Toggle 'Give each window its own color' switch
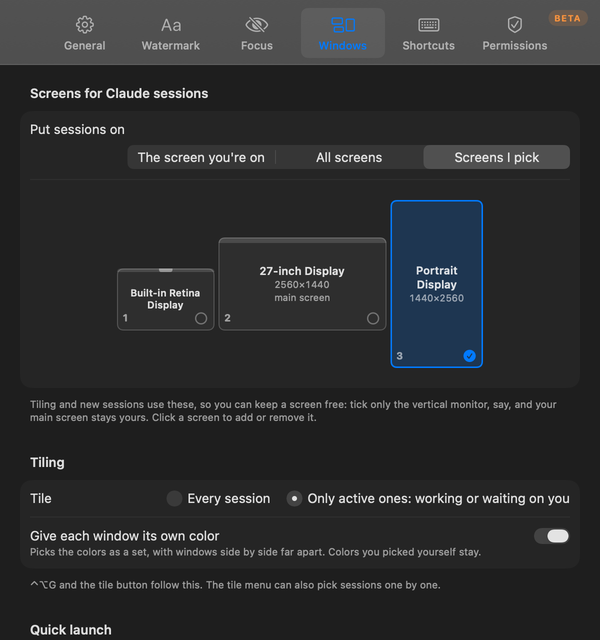 pos(551,536)
